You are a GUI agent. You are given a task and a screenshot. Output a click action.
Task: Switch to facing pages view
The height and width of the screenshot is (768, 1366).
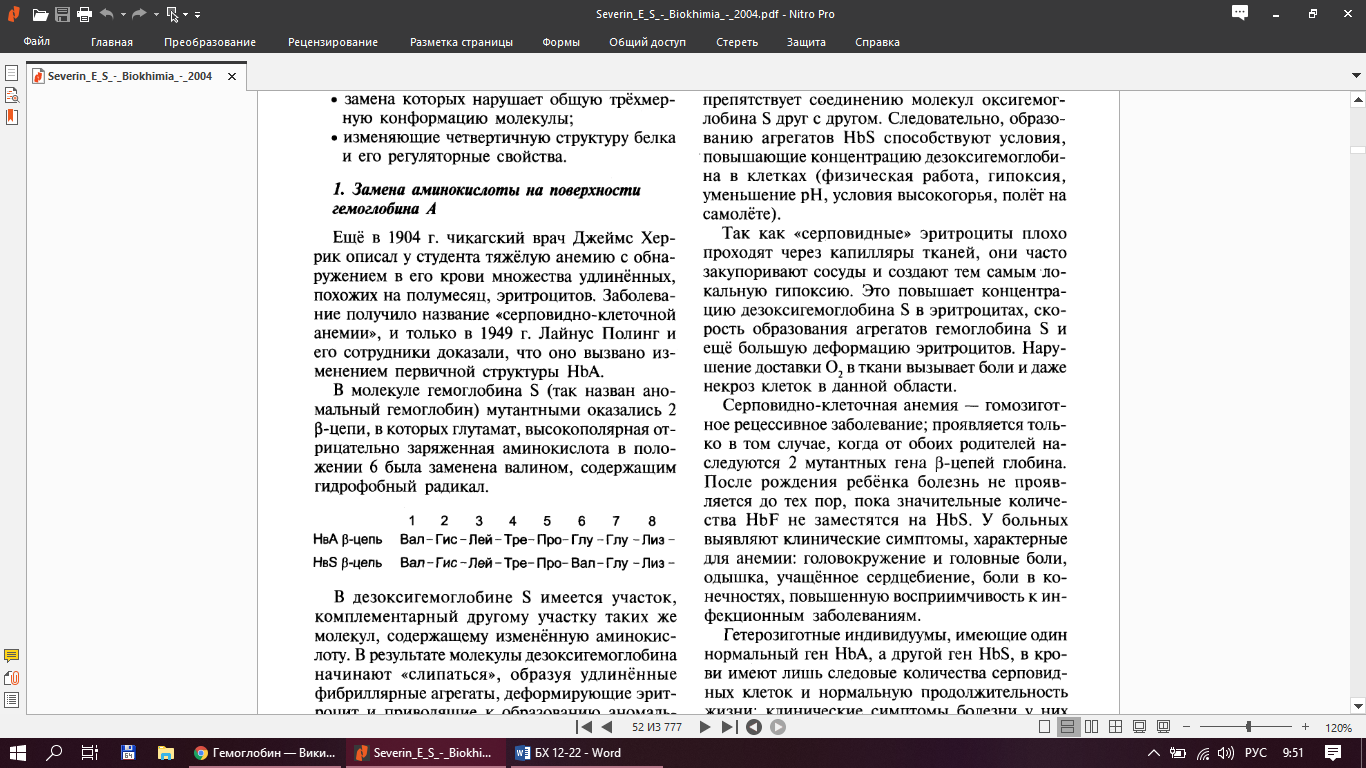coord(1091,727)
